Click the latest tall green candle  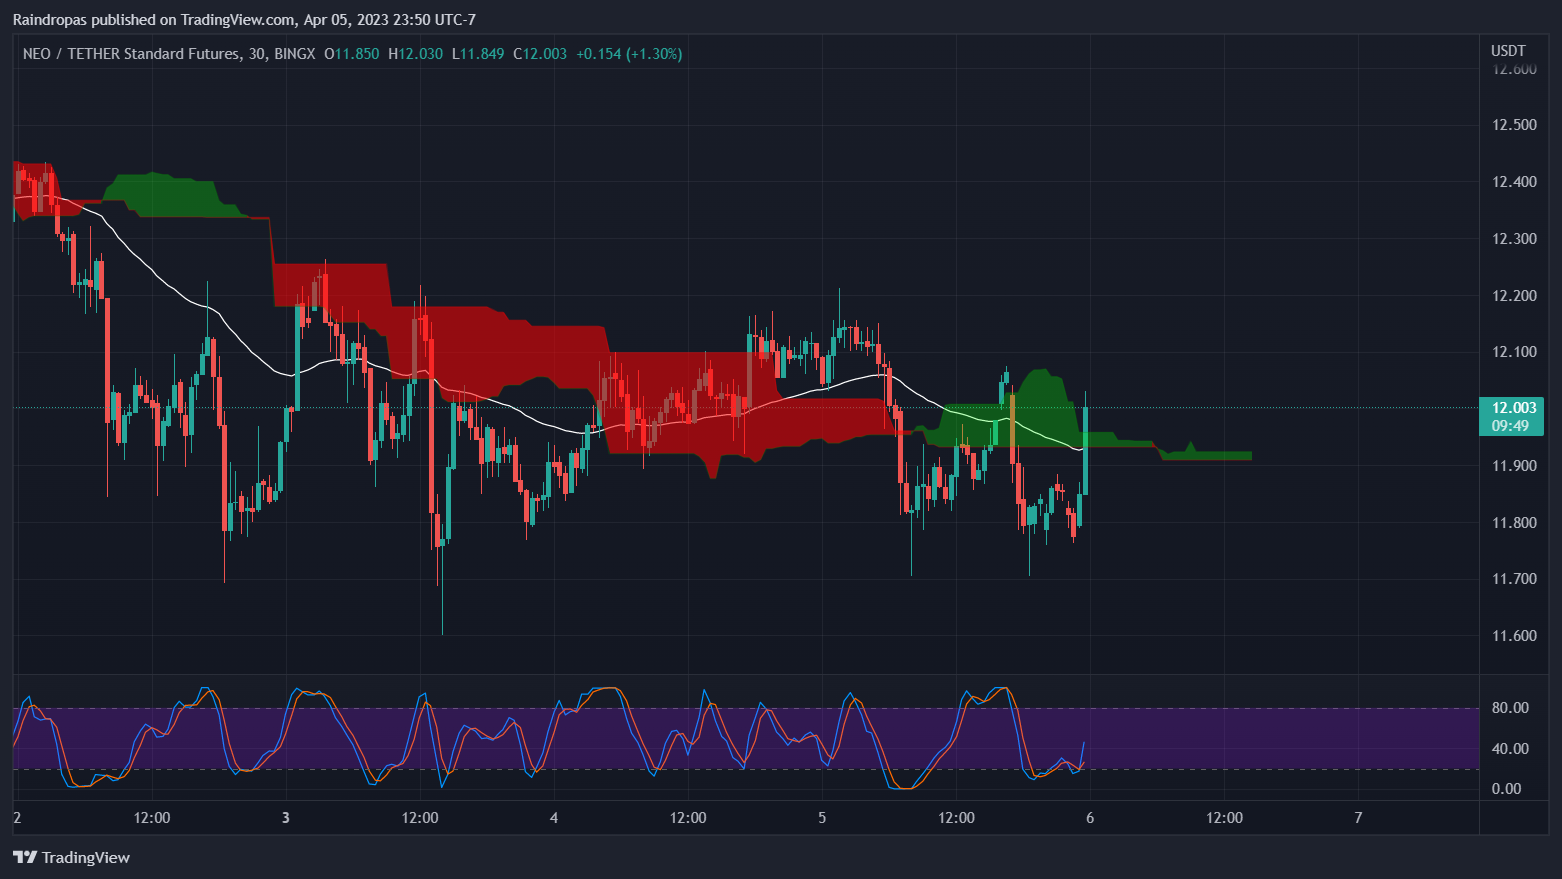[x=1086, y=450]
